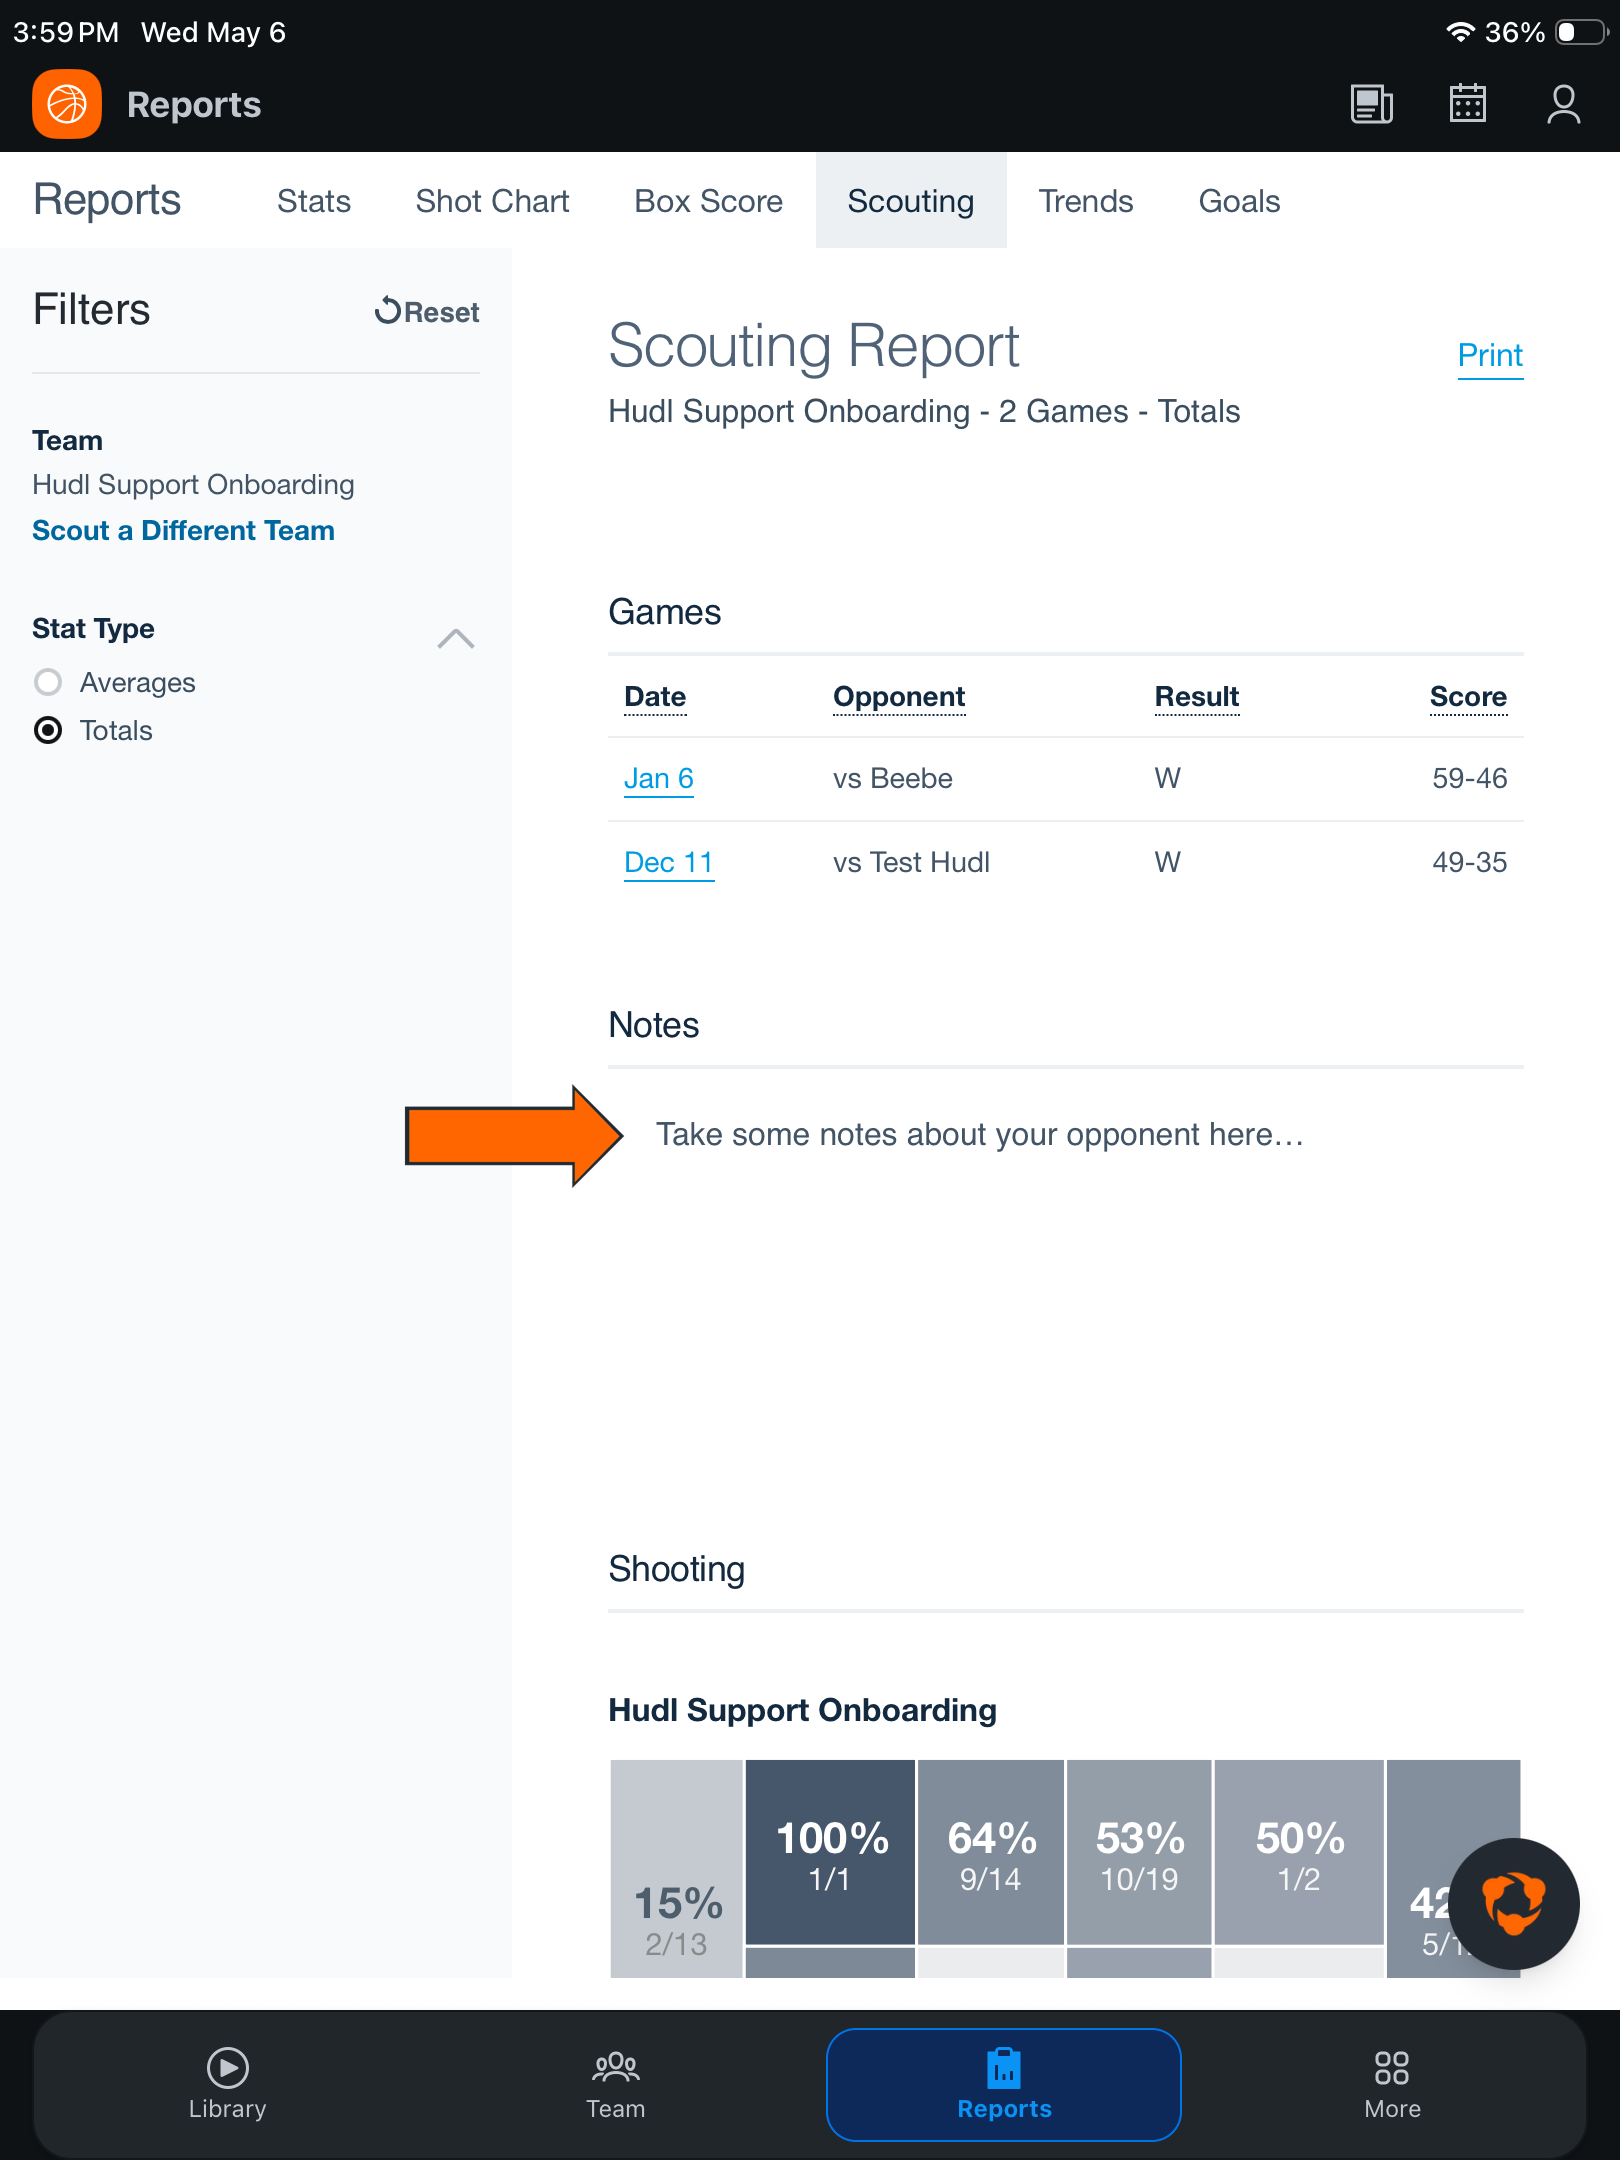The width and height of the screenshot is (1620, 2160).
Task: Open the Dec 11 game link
Action: pyautogui.click(x=669, y=862)
